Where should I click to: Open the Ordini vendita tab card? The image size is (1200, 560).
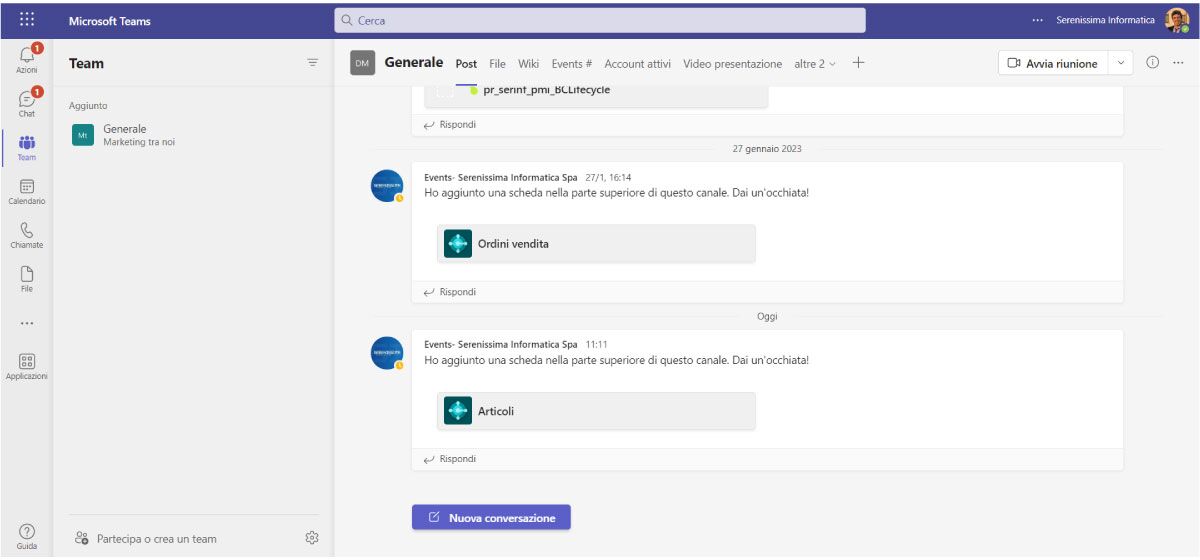[596, 243]
